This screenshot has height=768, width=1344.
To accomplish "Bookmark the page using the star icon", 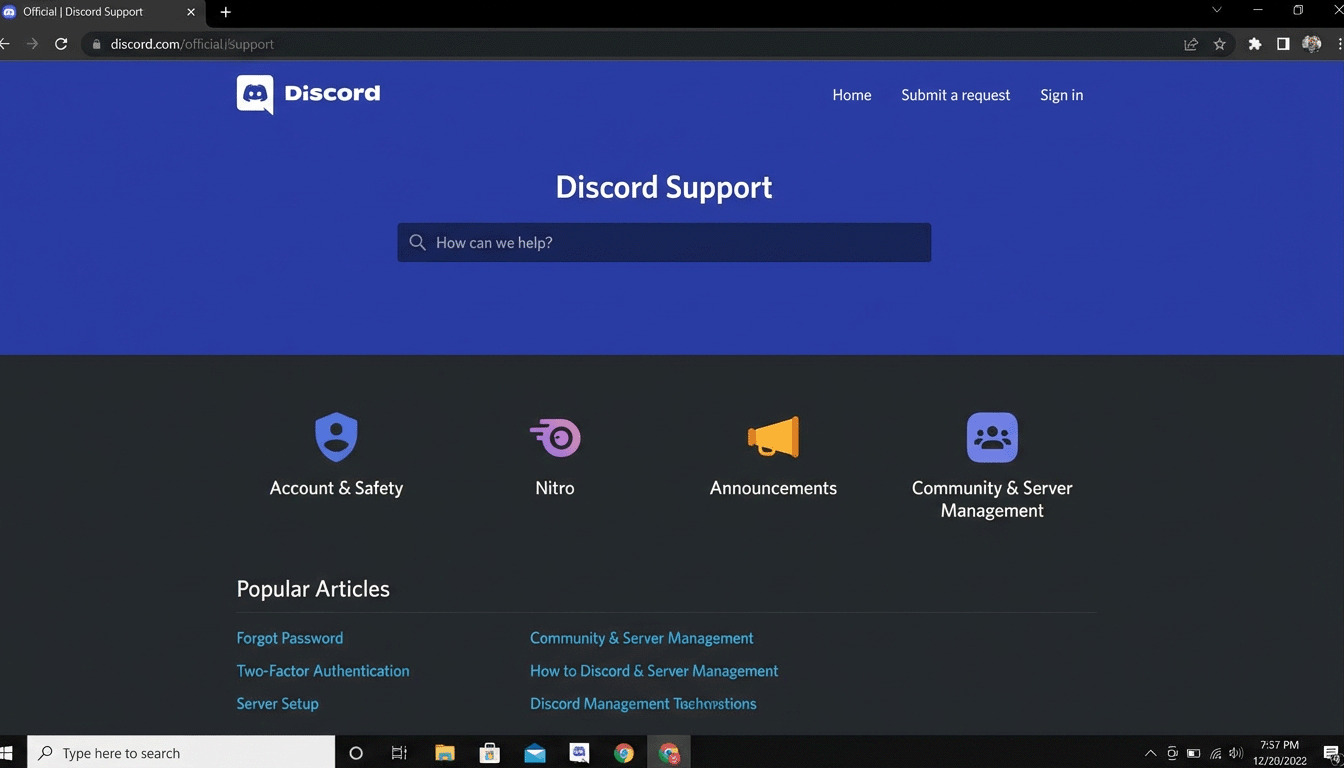I will pos(1219,44).
